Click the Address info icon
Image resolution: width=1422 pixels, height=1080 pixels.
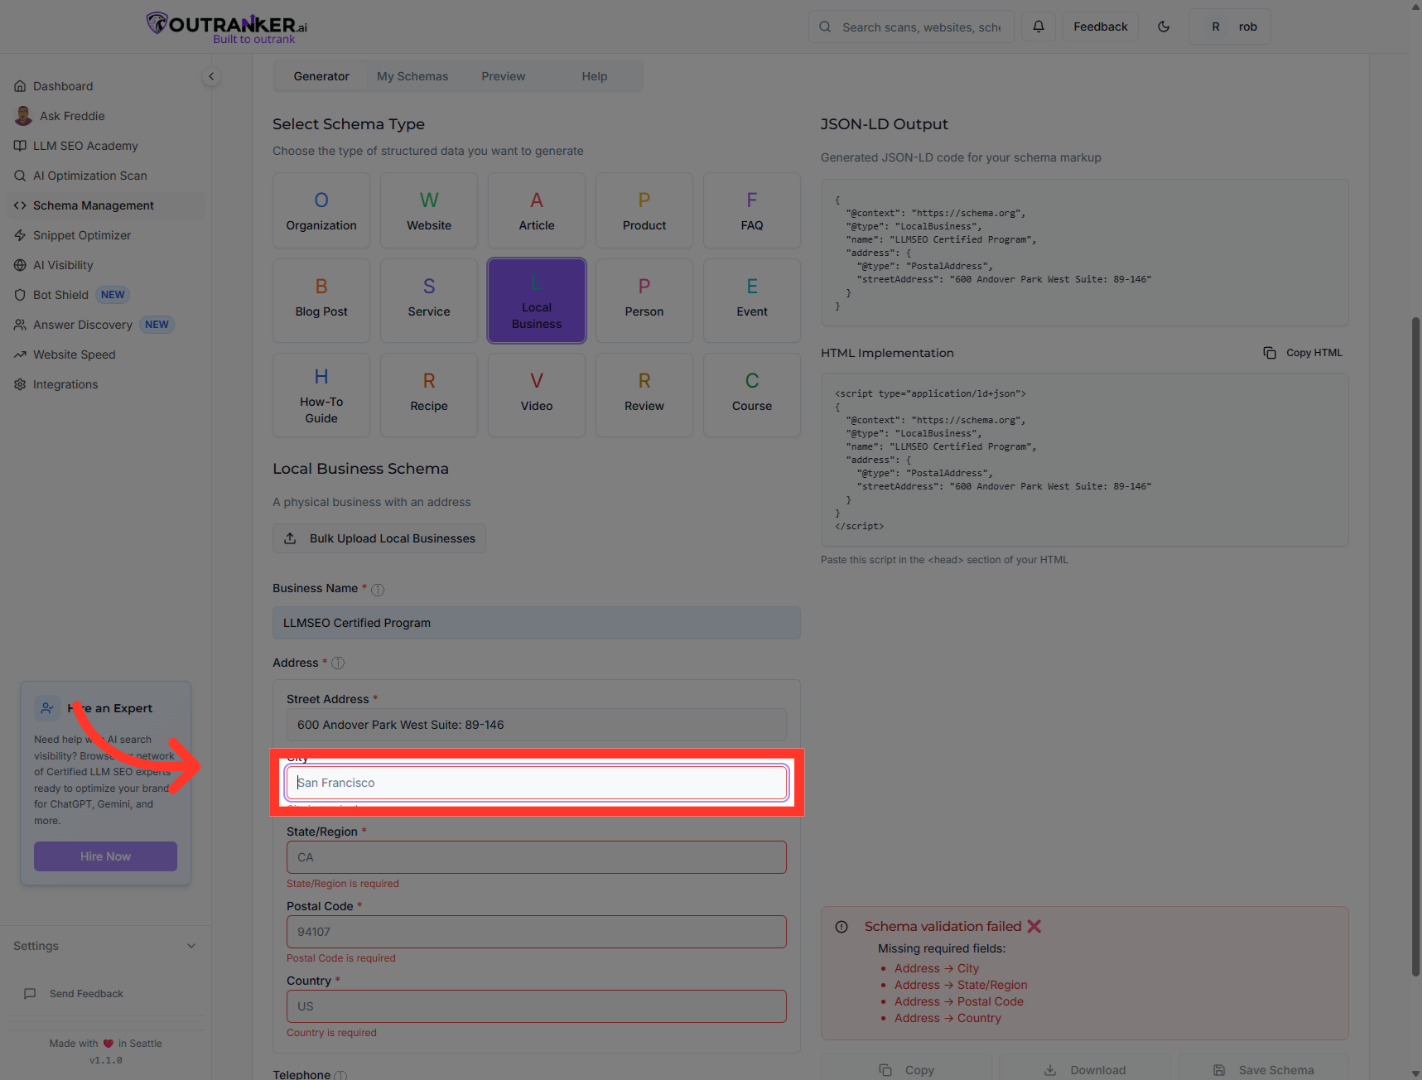(338, 663)
